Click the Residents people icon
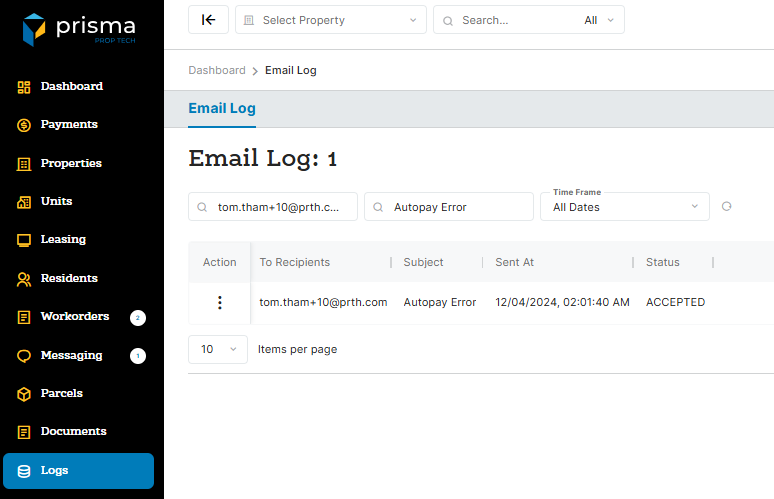 click(x=24, y=279)
